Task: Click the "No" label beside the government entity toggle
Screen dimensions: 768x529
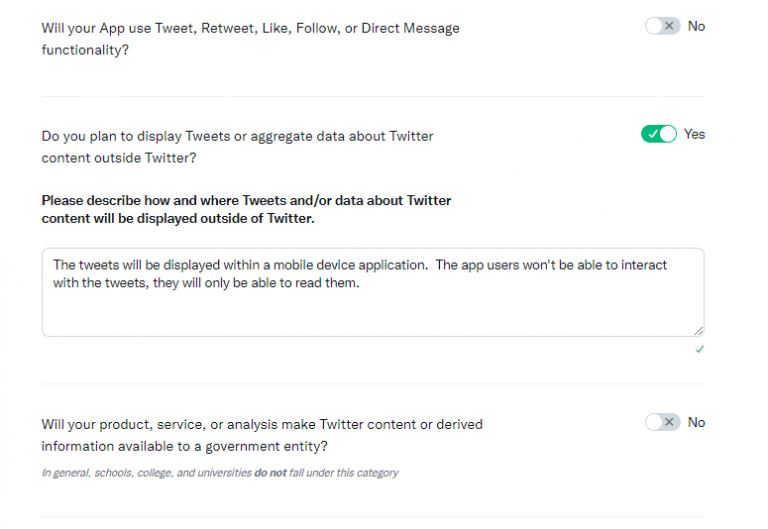Action: [x=696, y=422]
